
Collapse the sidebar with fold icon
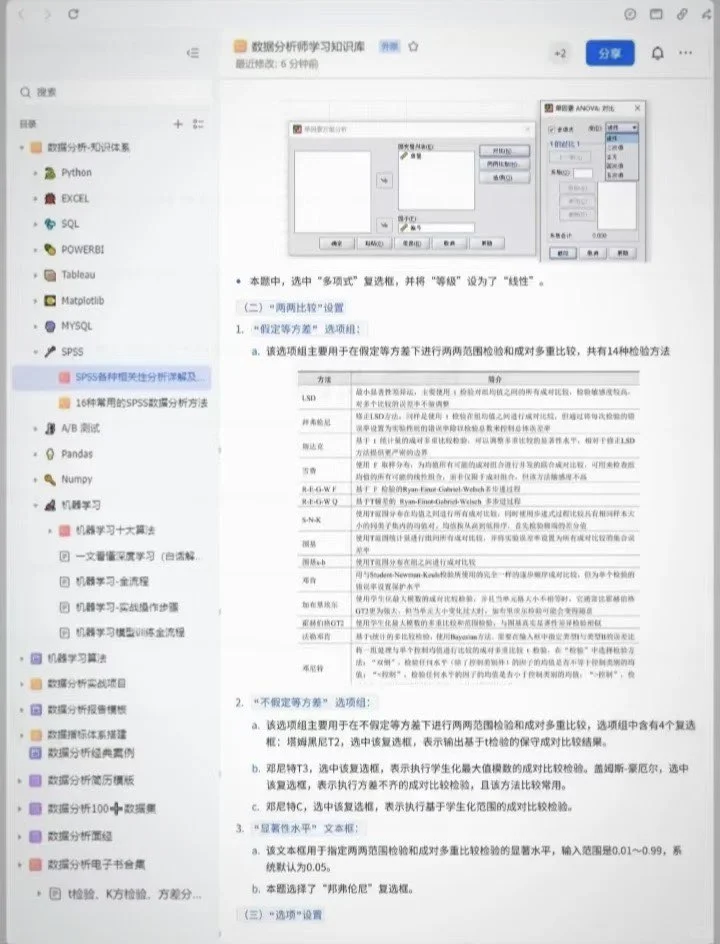click(x=193, y=53)
